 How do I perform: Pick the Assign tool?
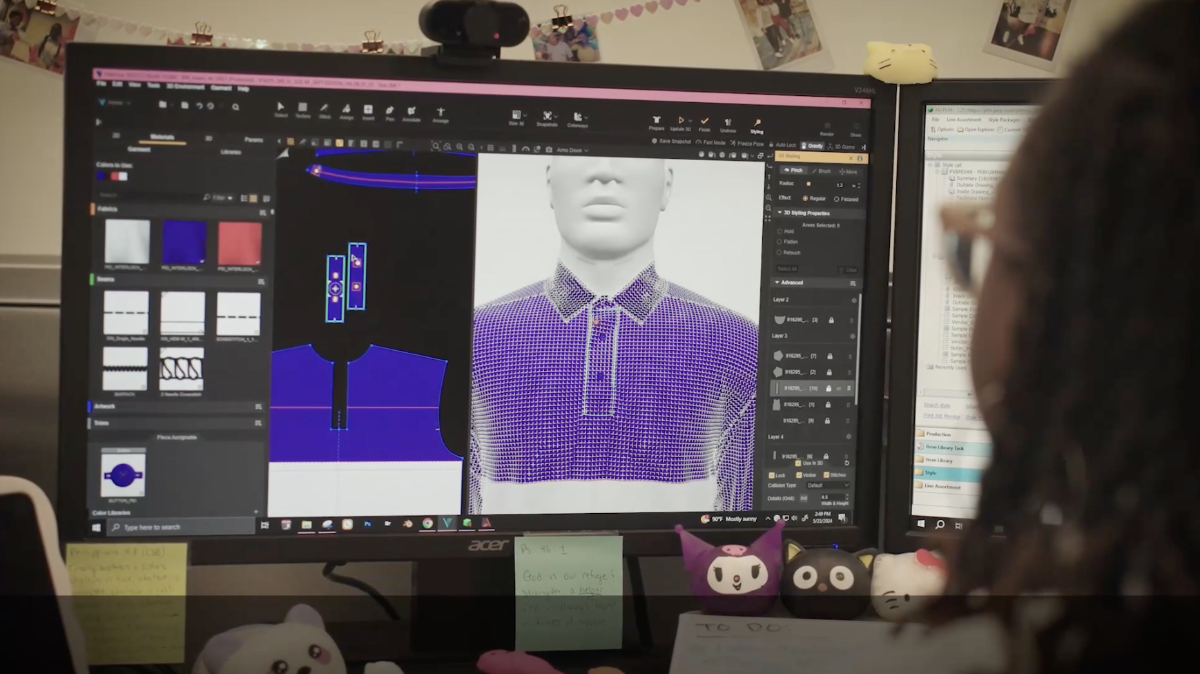(346, 111)
